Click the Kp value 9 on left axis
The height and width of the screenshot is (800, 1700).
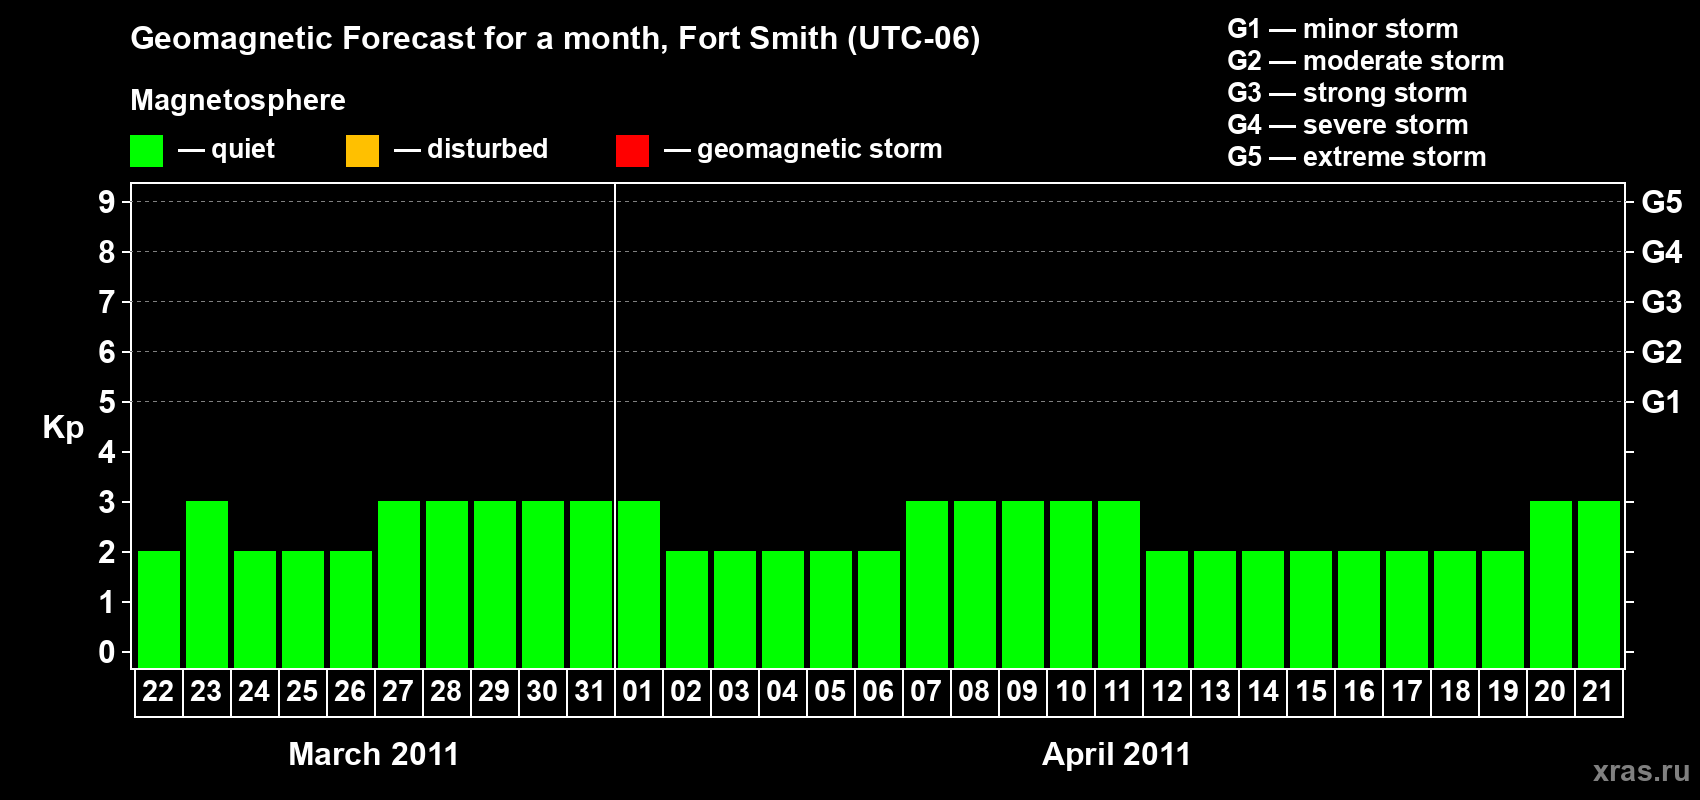click(107, 202)
